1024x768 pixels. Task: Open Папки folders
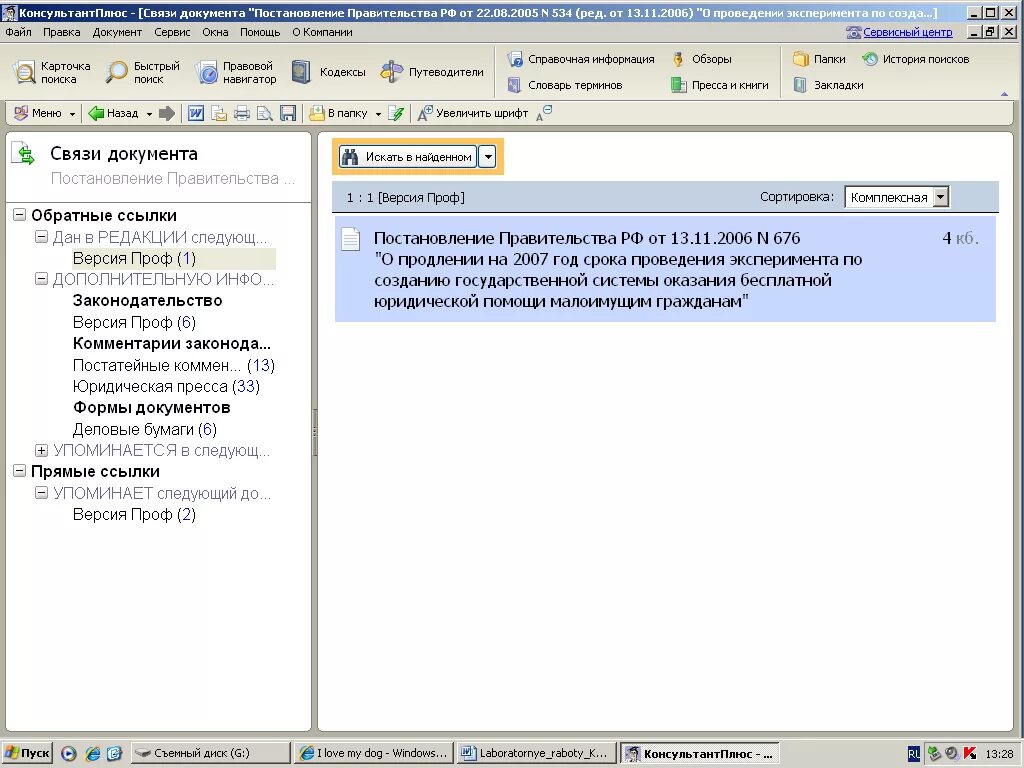tap(819, 59)
